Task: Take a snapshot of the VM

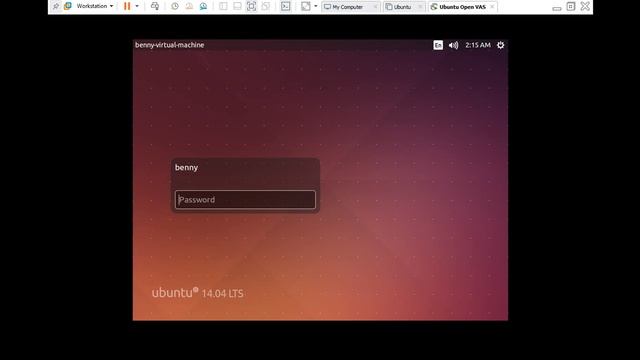Action: [175, 6]
